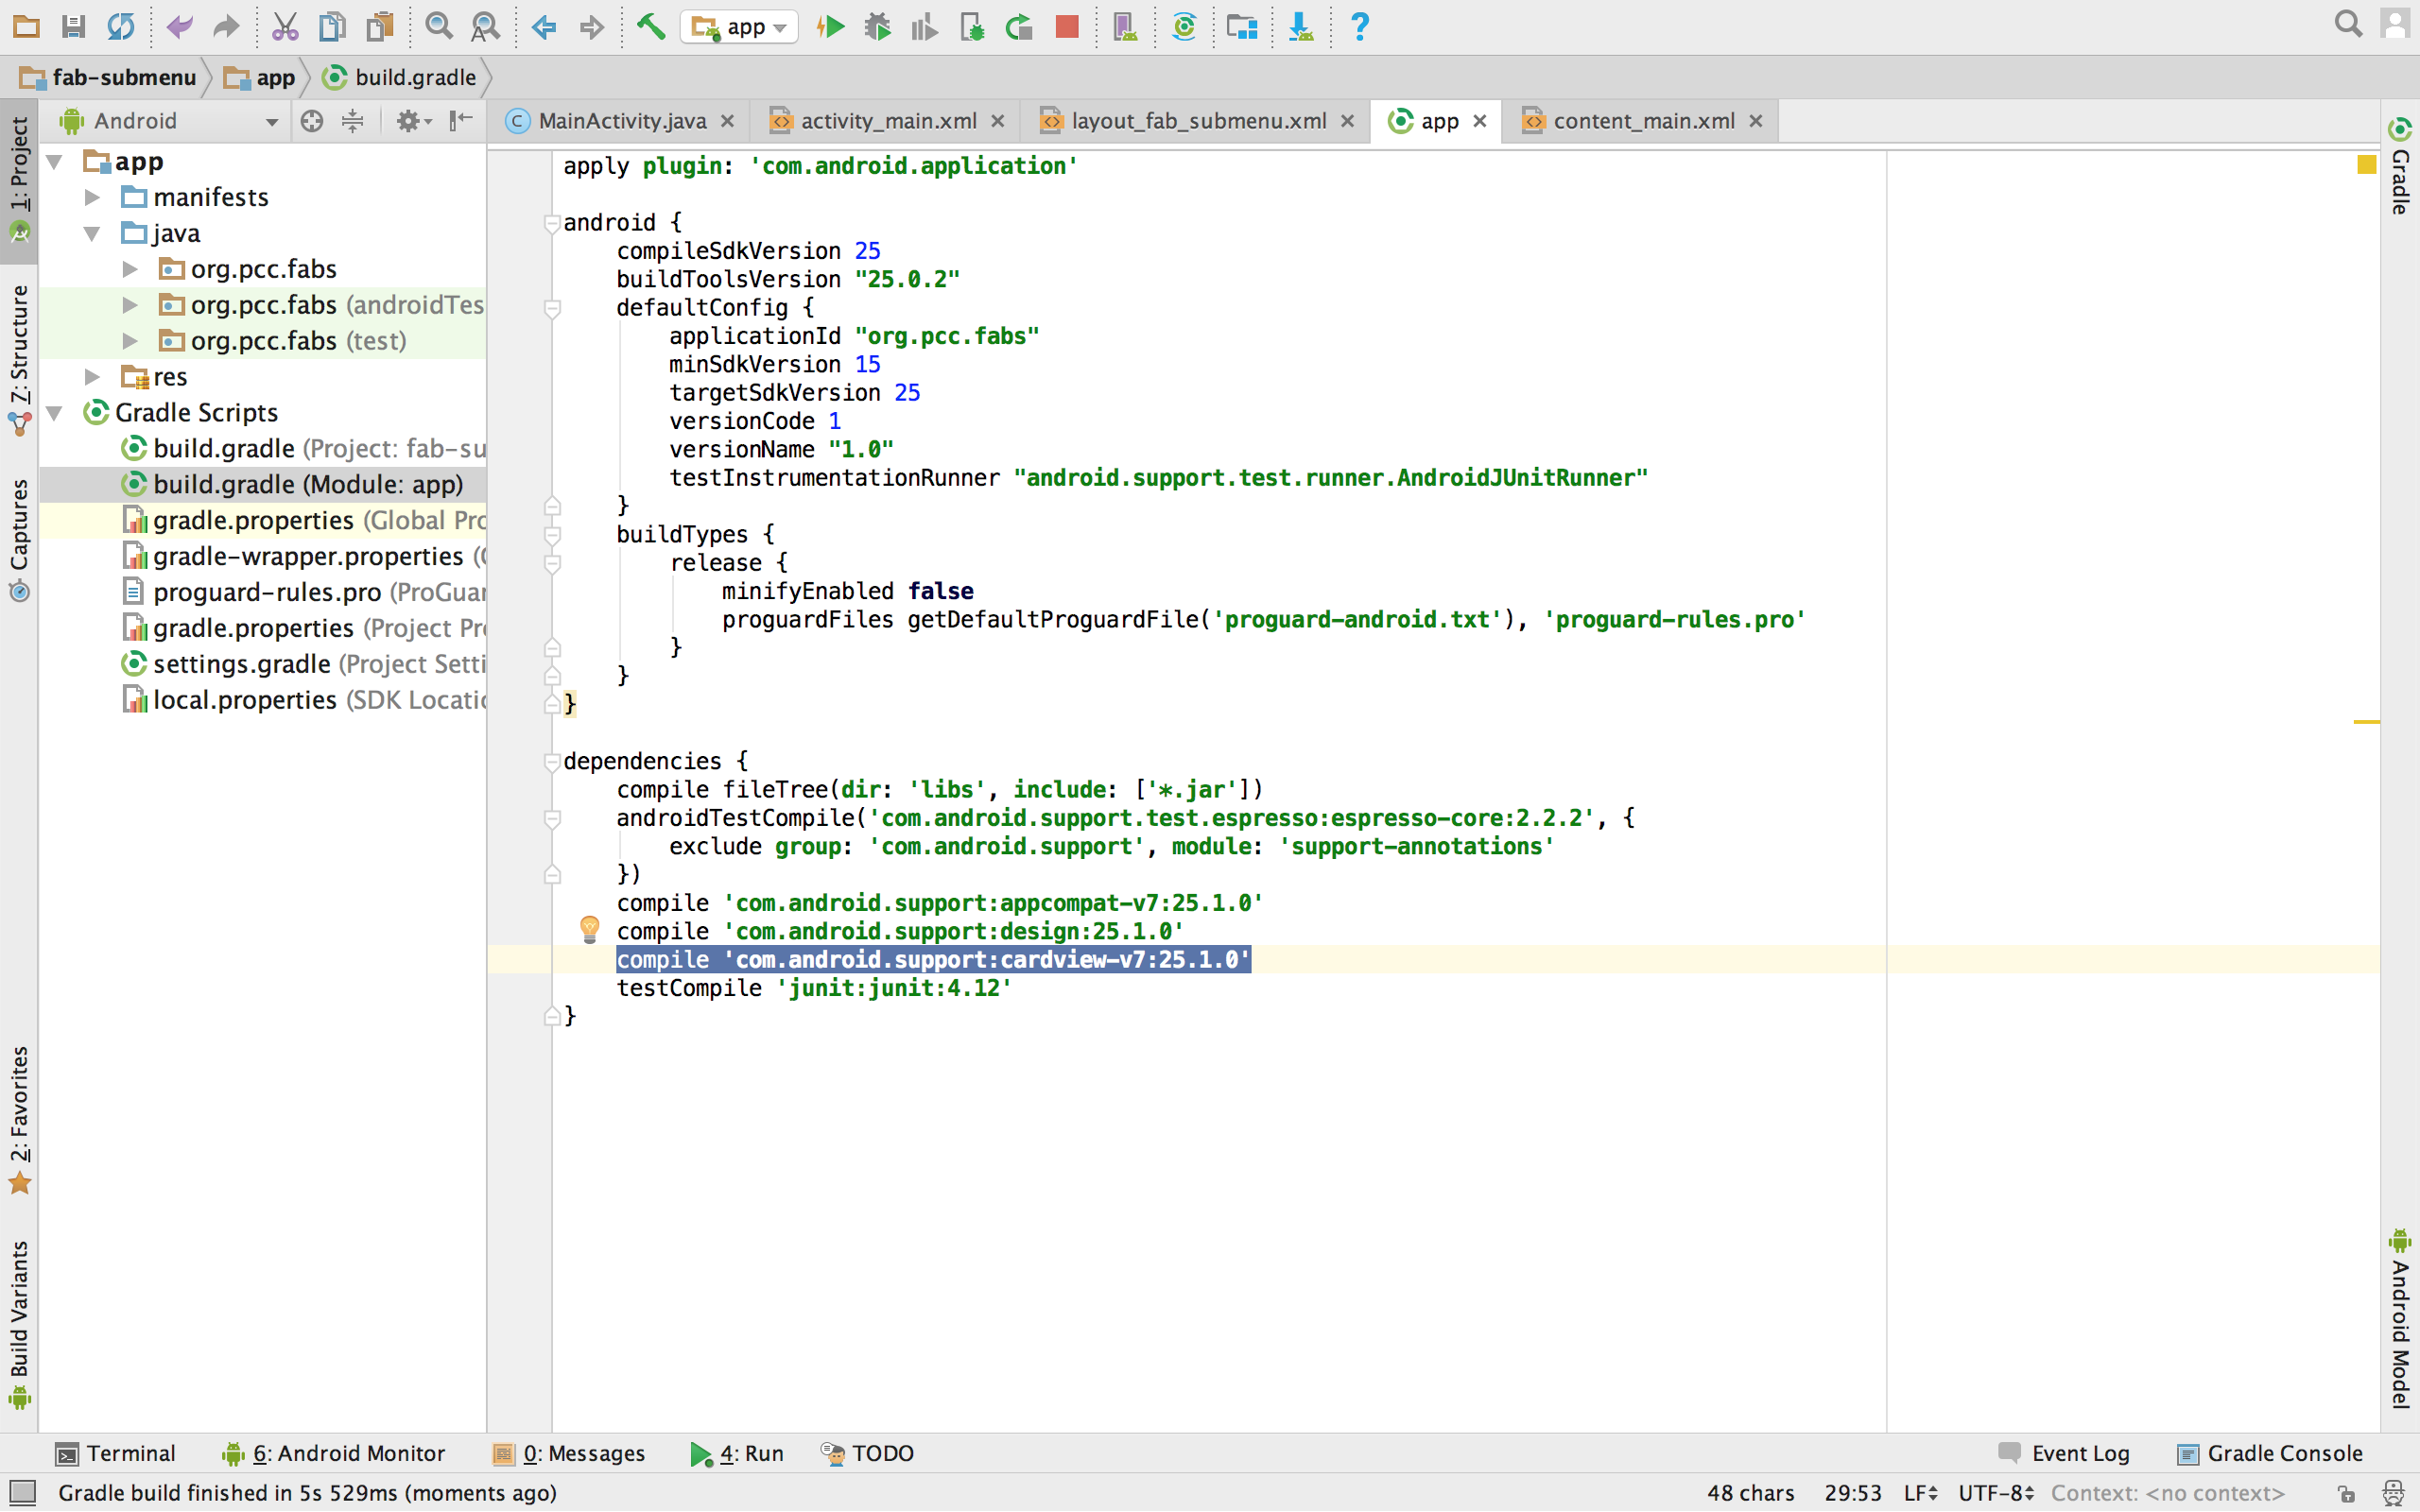Open the SDK Manager download icon
The height and width of the screenshot is (1512, 2420).
point(1300,27)
